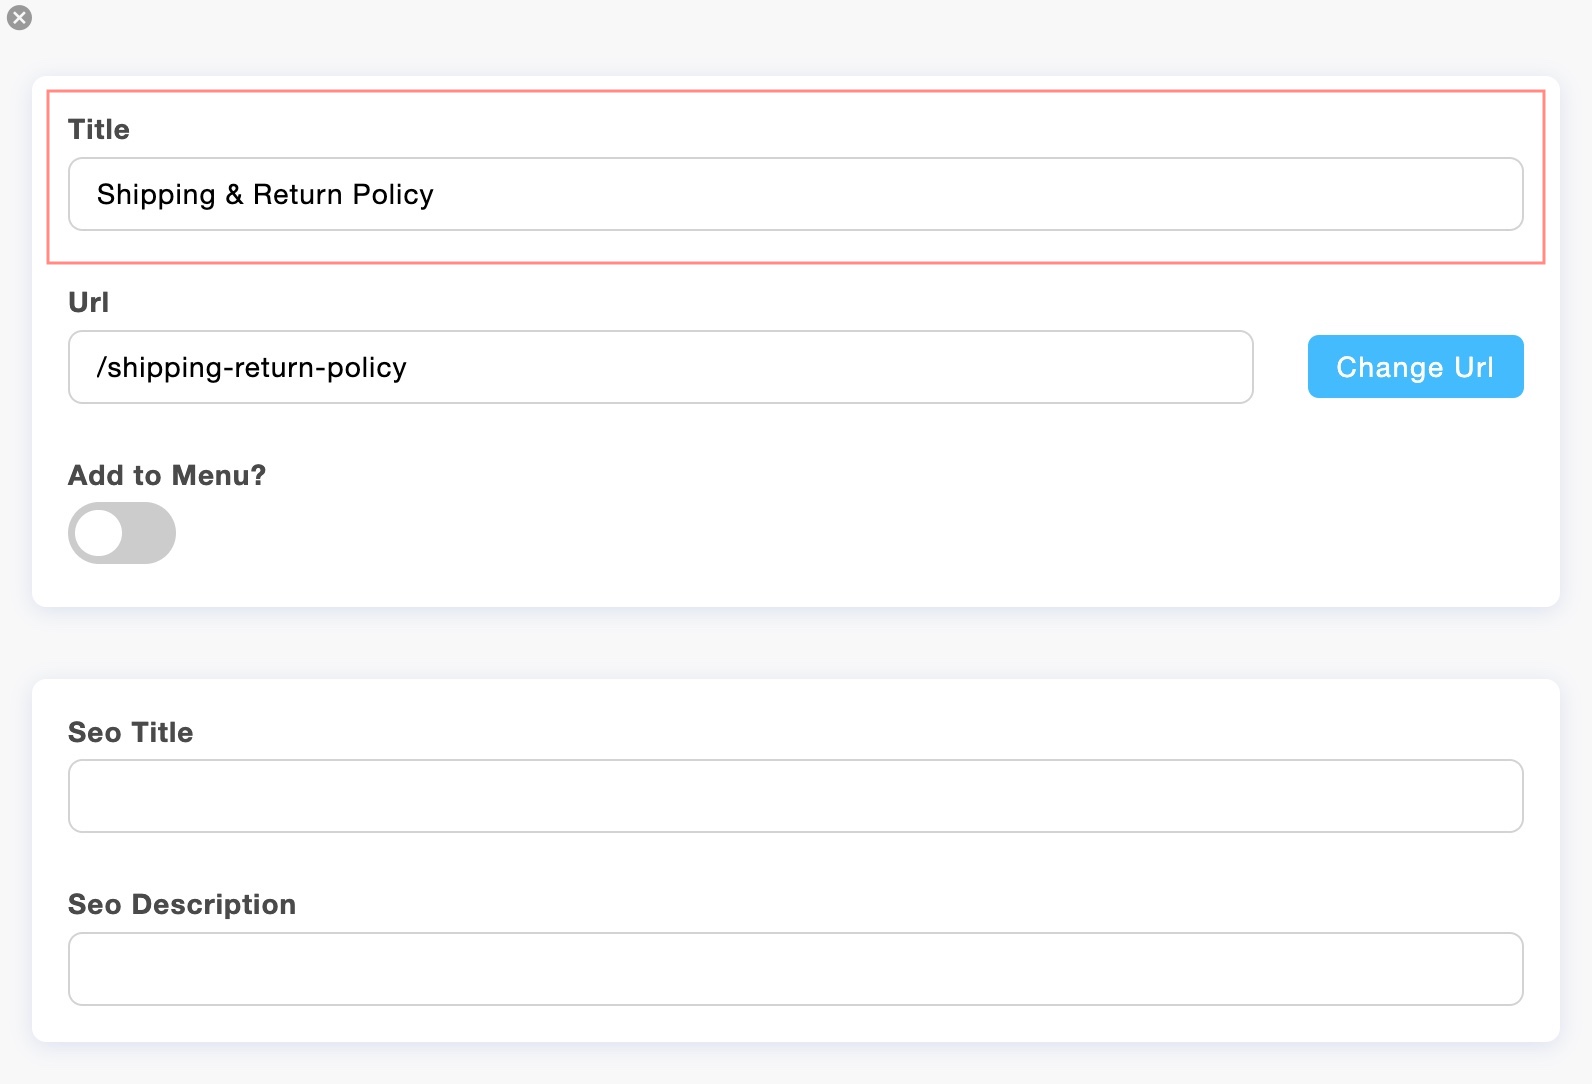
Task: Click the "Seo Description" label text
Action: pos(182,904)
